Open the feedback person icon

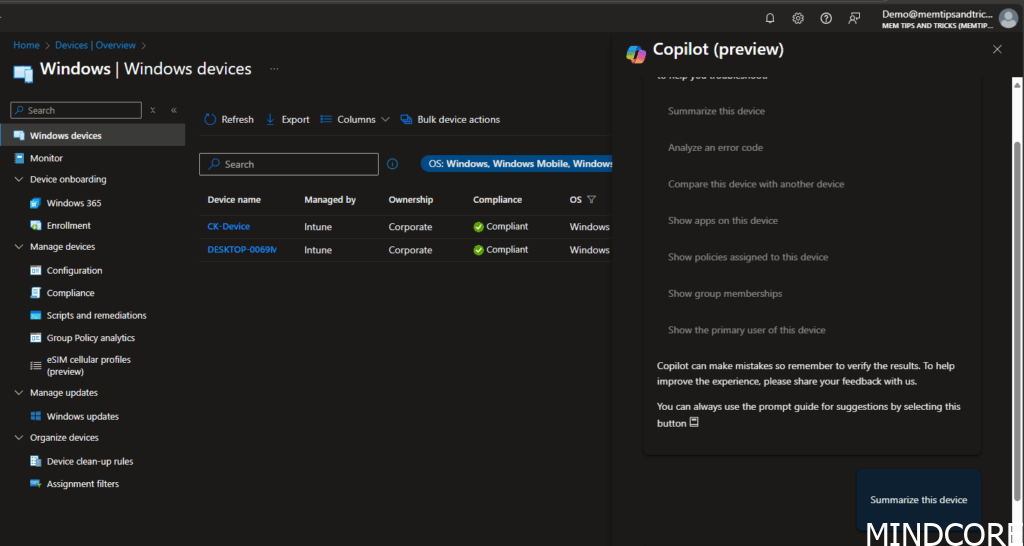tap(854, 18)
